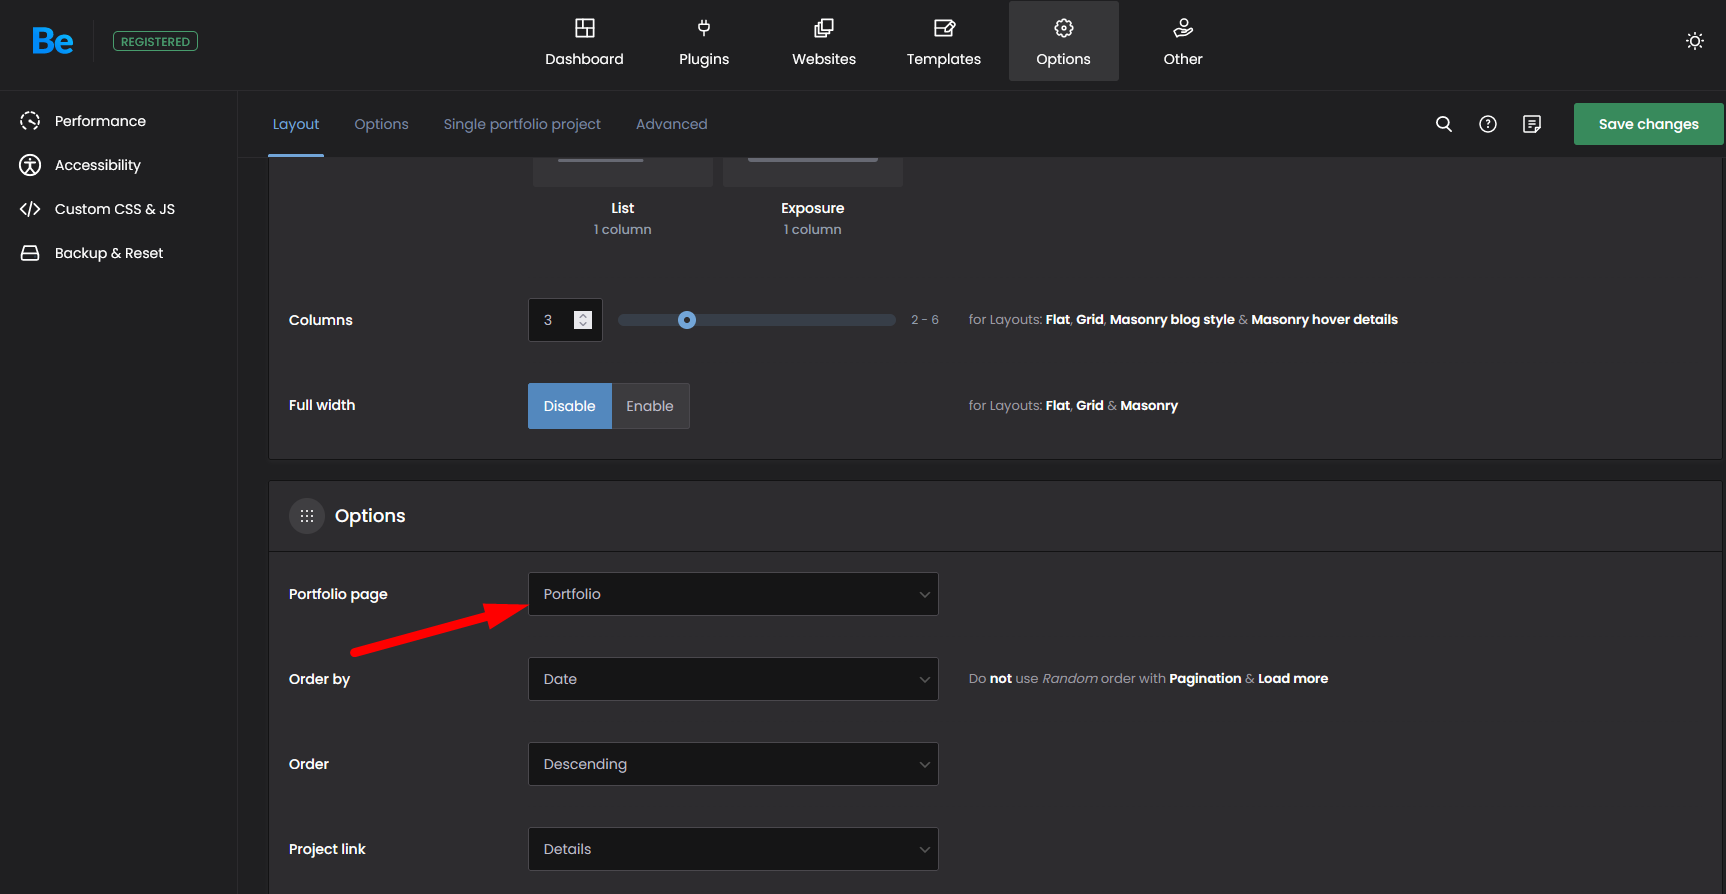This screenshot has width=1726, height=894.
Task: Click the Backup & Reset drive icon
Action: (x=30, y=253)
